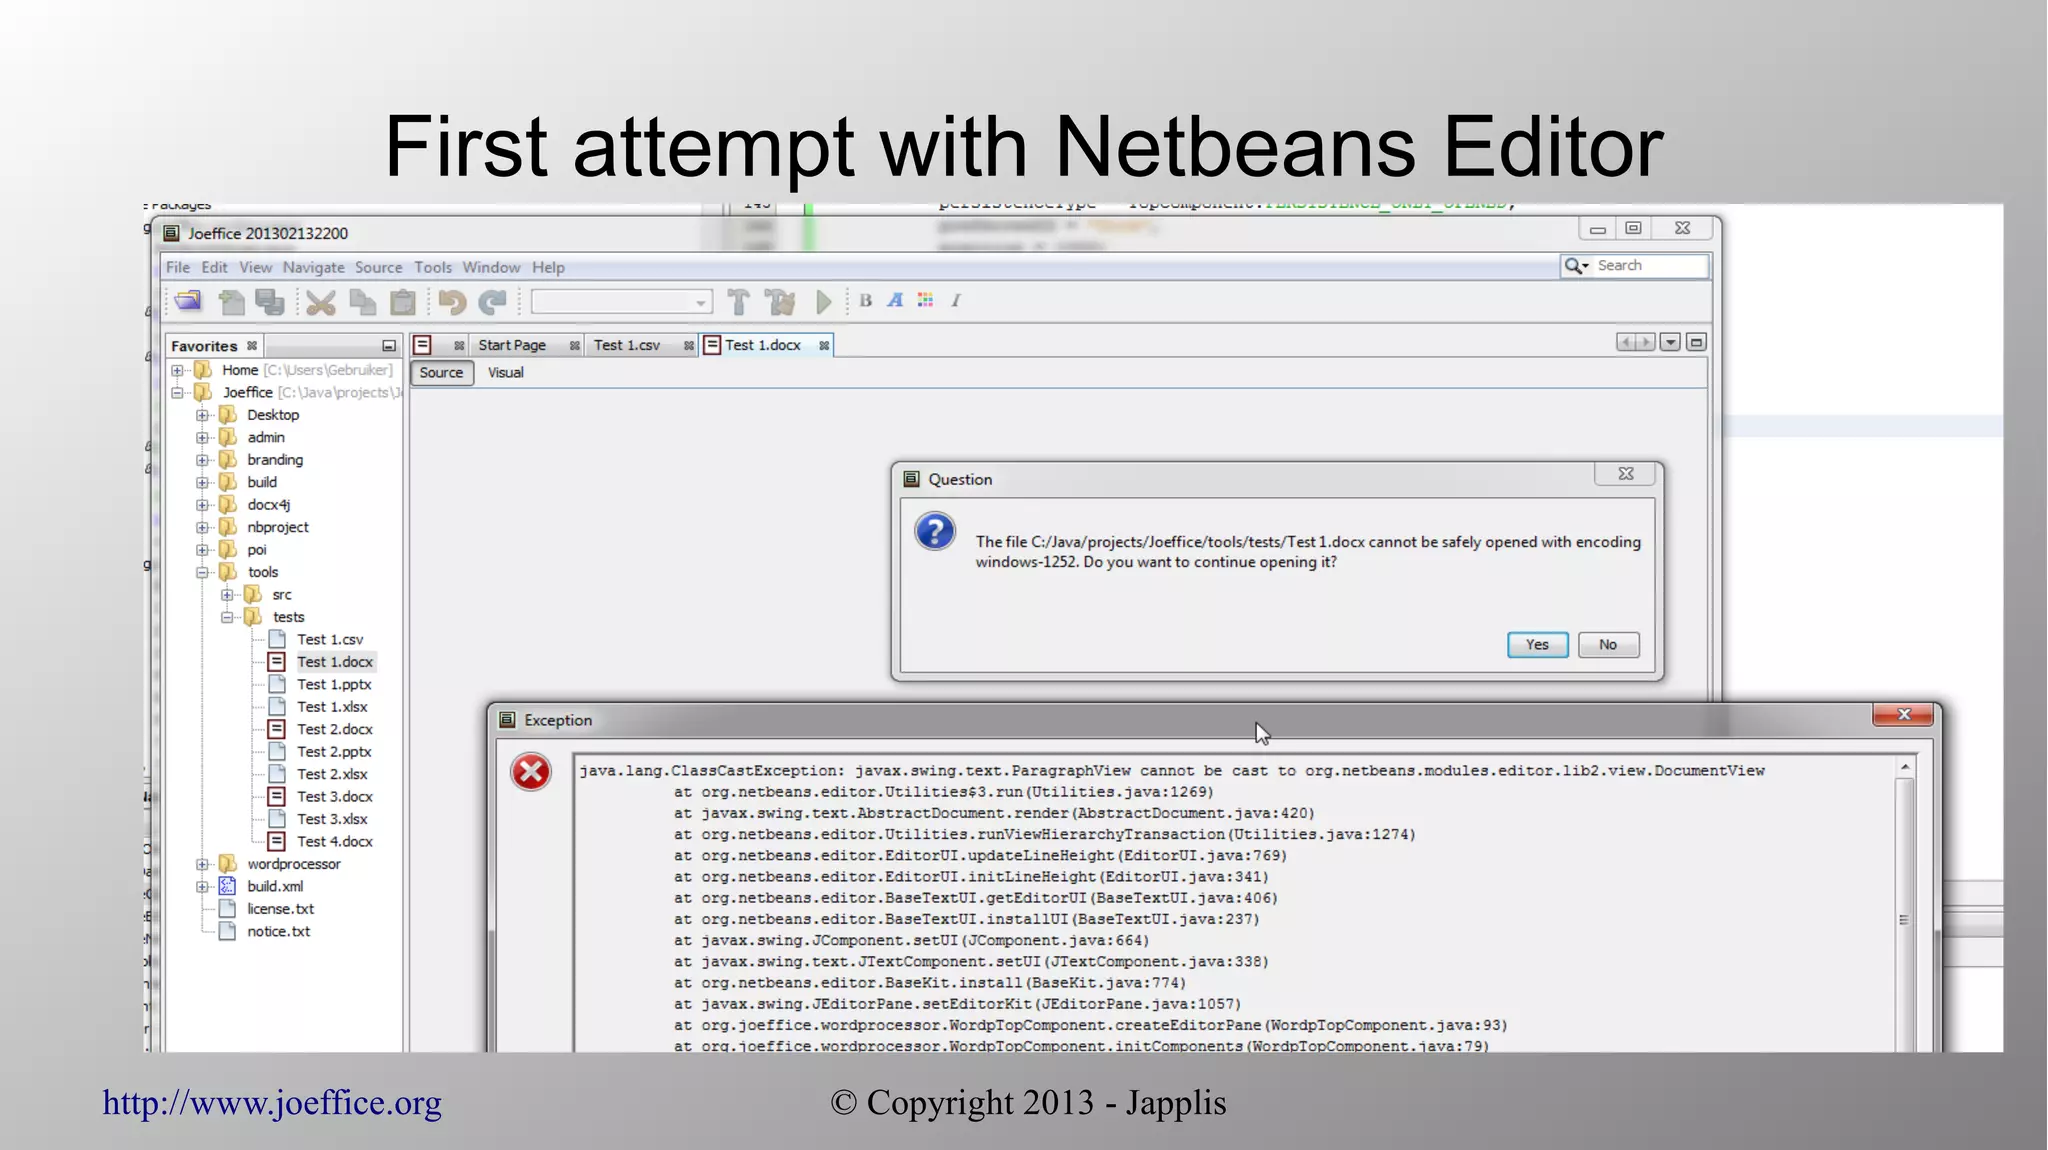
Task: Click the red error icon in Exception dialog
Action: tap(531, 772)
